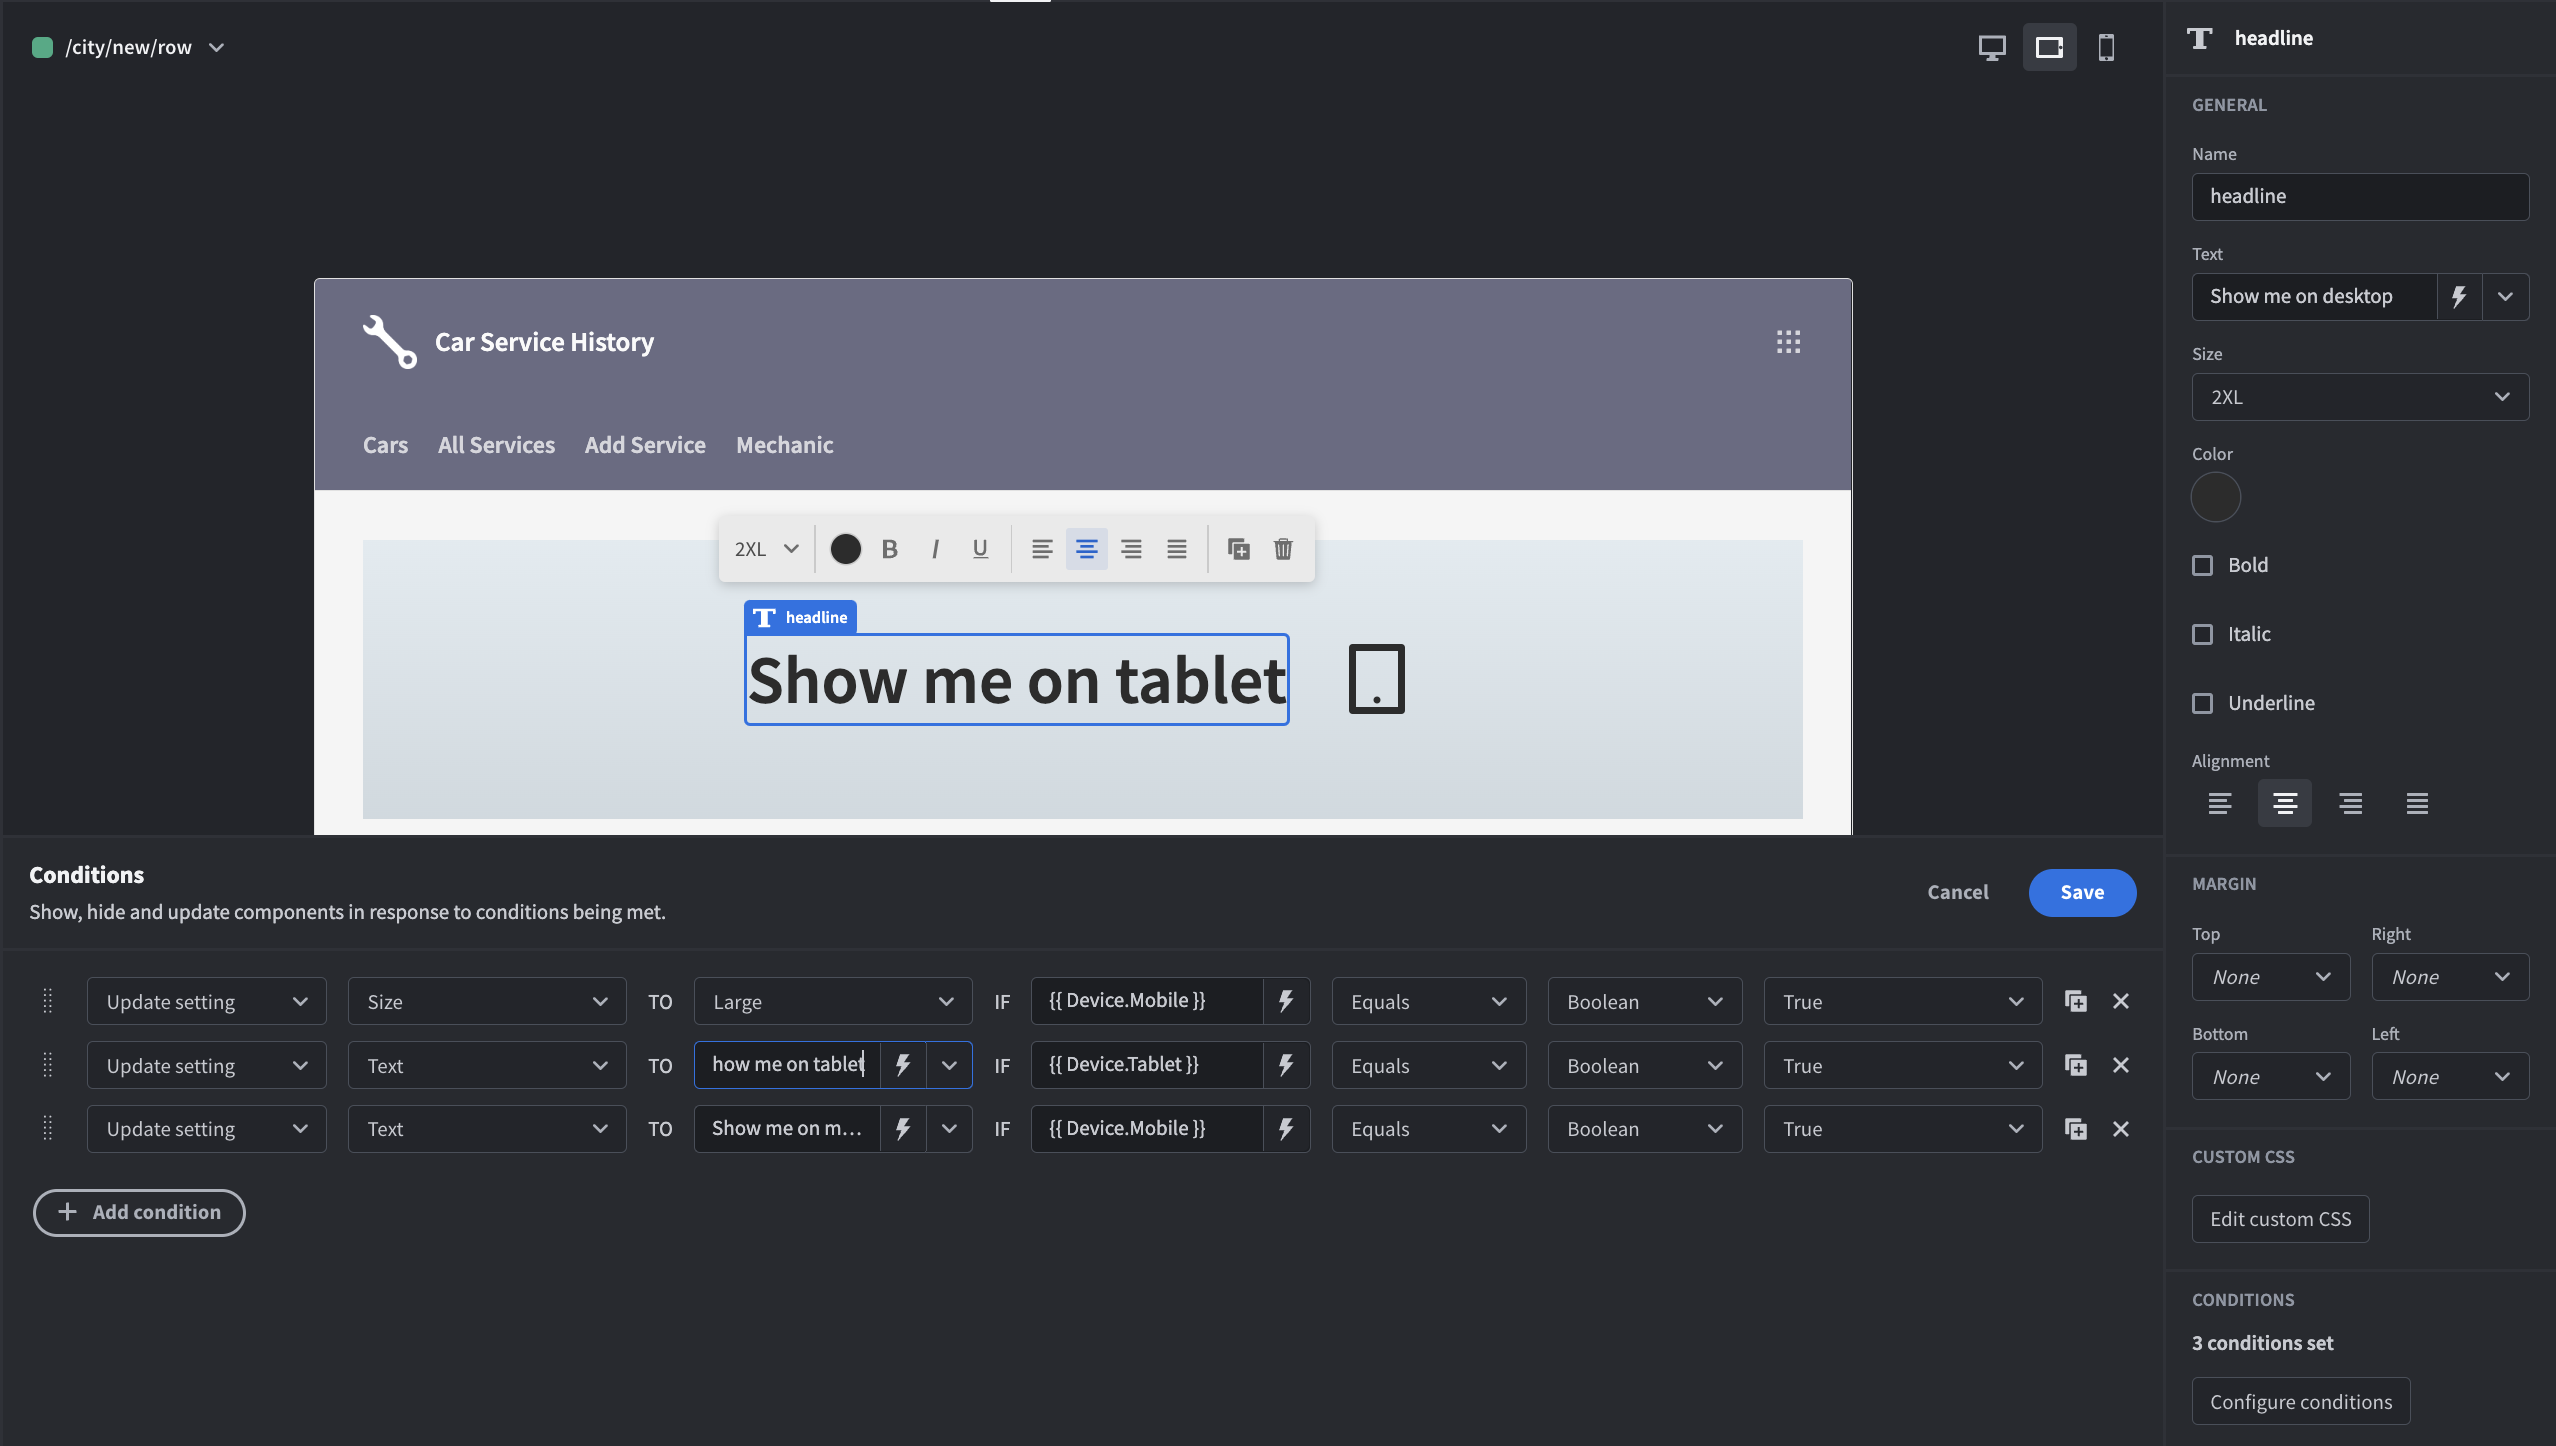Duplicate the headline component
This screenshot has height=1446, width=2556.
coord(1238,549)
